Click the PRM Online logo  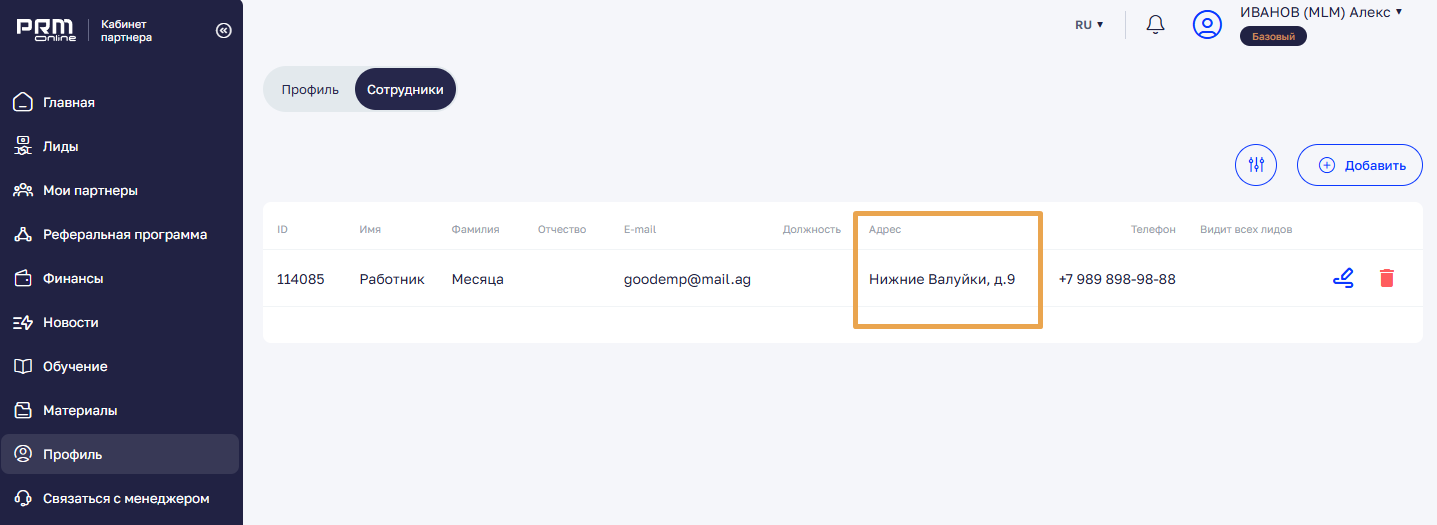(x=46, y=30)
